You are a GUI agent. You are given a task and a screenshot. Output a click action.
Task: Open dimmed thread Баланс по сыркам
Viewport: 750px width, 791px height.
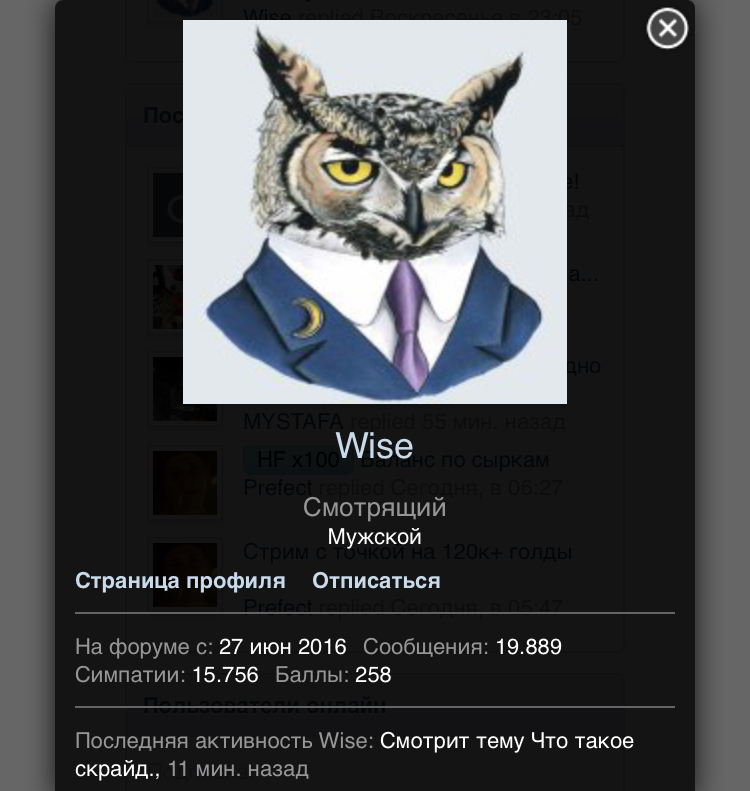click(455, 460)
